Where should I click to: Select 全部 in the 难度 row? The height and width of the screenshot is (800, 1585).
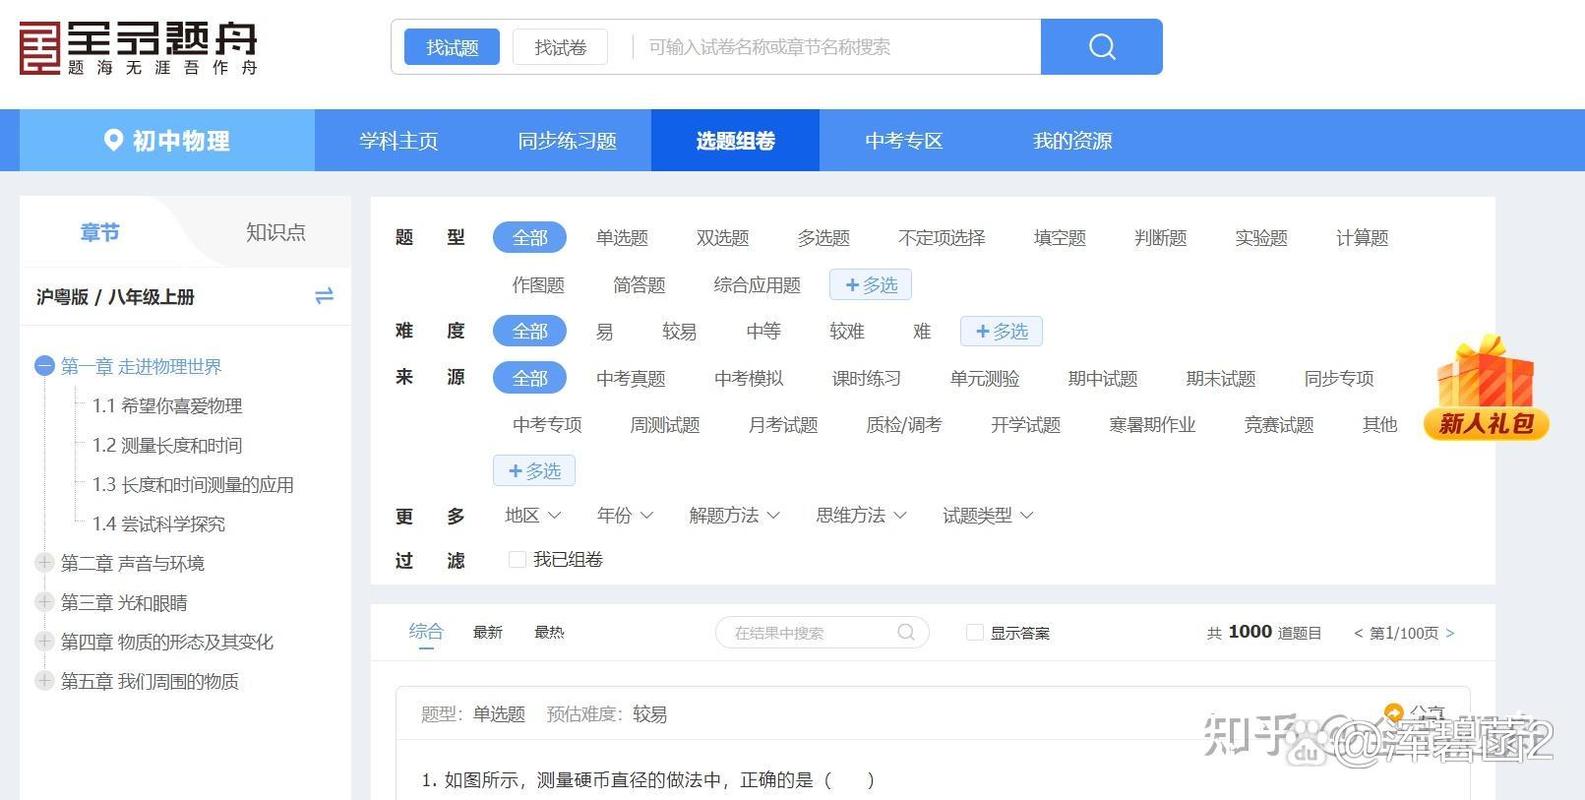click(530, 331)
